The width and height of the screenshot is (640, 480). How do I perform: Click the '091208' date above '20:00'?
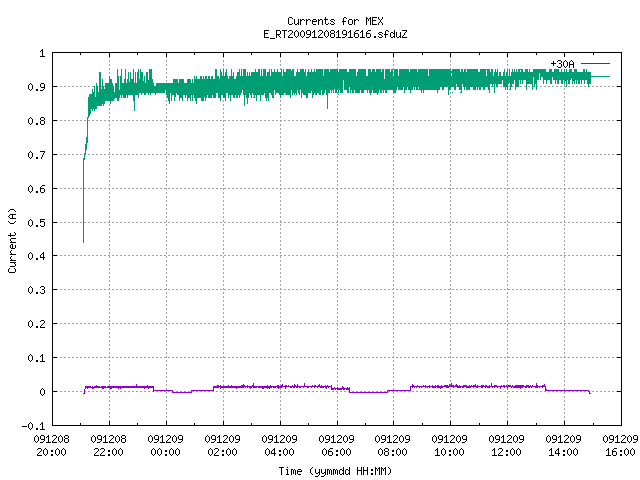point(51,439)
